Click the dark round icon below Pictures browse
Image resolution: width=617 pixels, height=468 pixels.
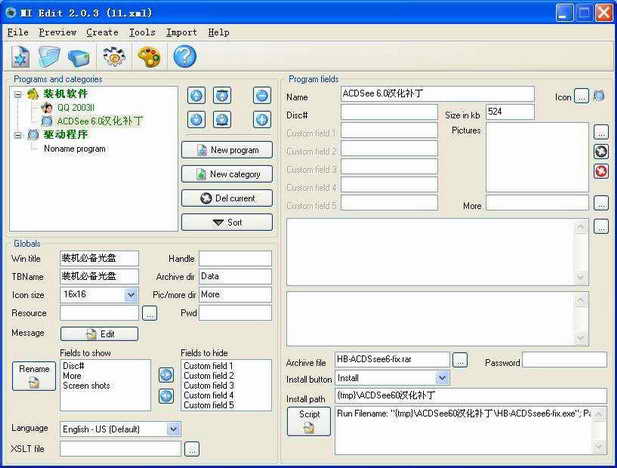[600, 151]
